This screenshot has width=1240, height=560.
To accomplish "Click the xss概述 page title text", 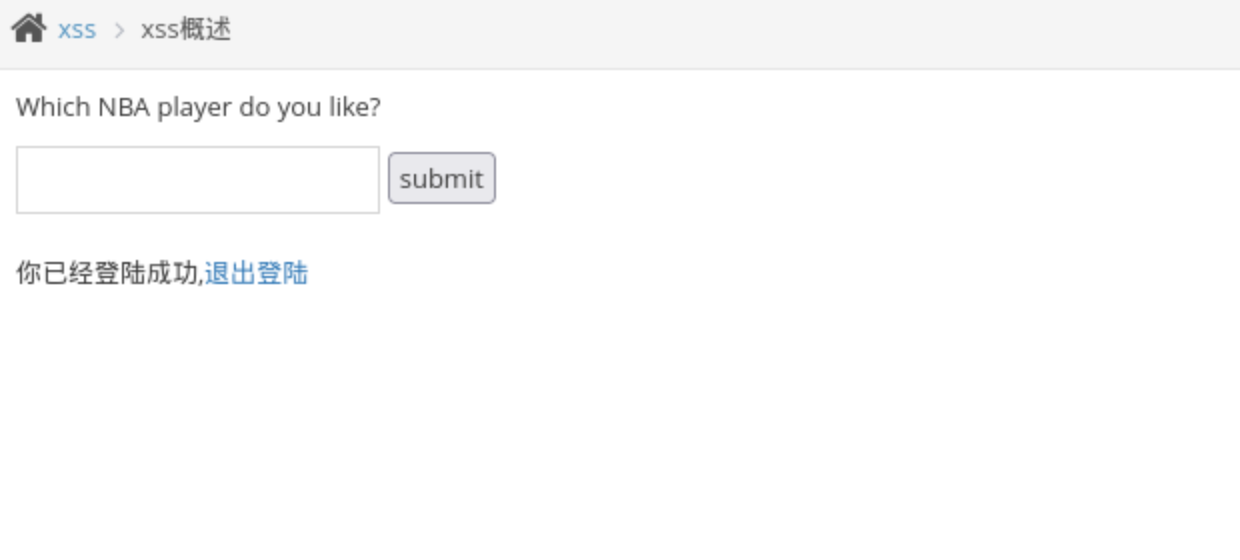I will [186, 30].
